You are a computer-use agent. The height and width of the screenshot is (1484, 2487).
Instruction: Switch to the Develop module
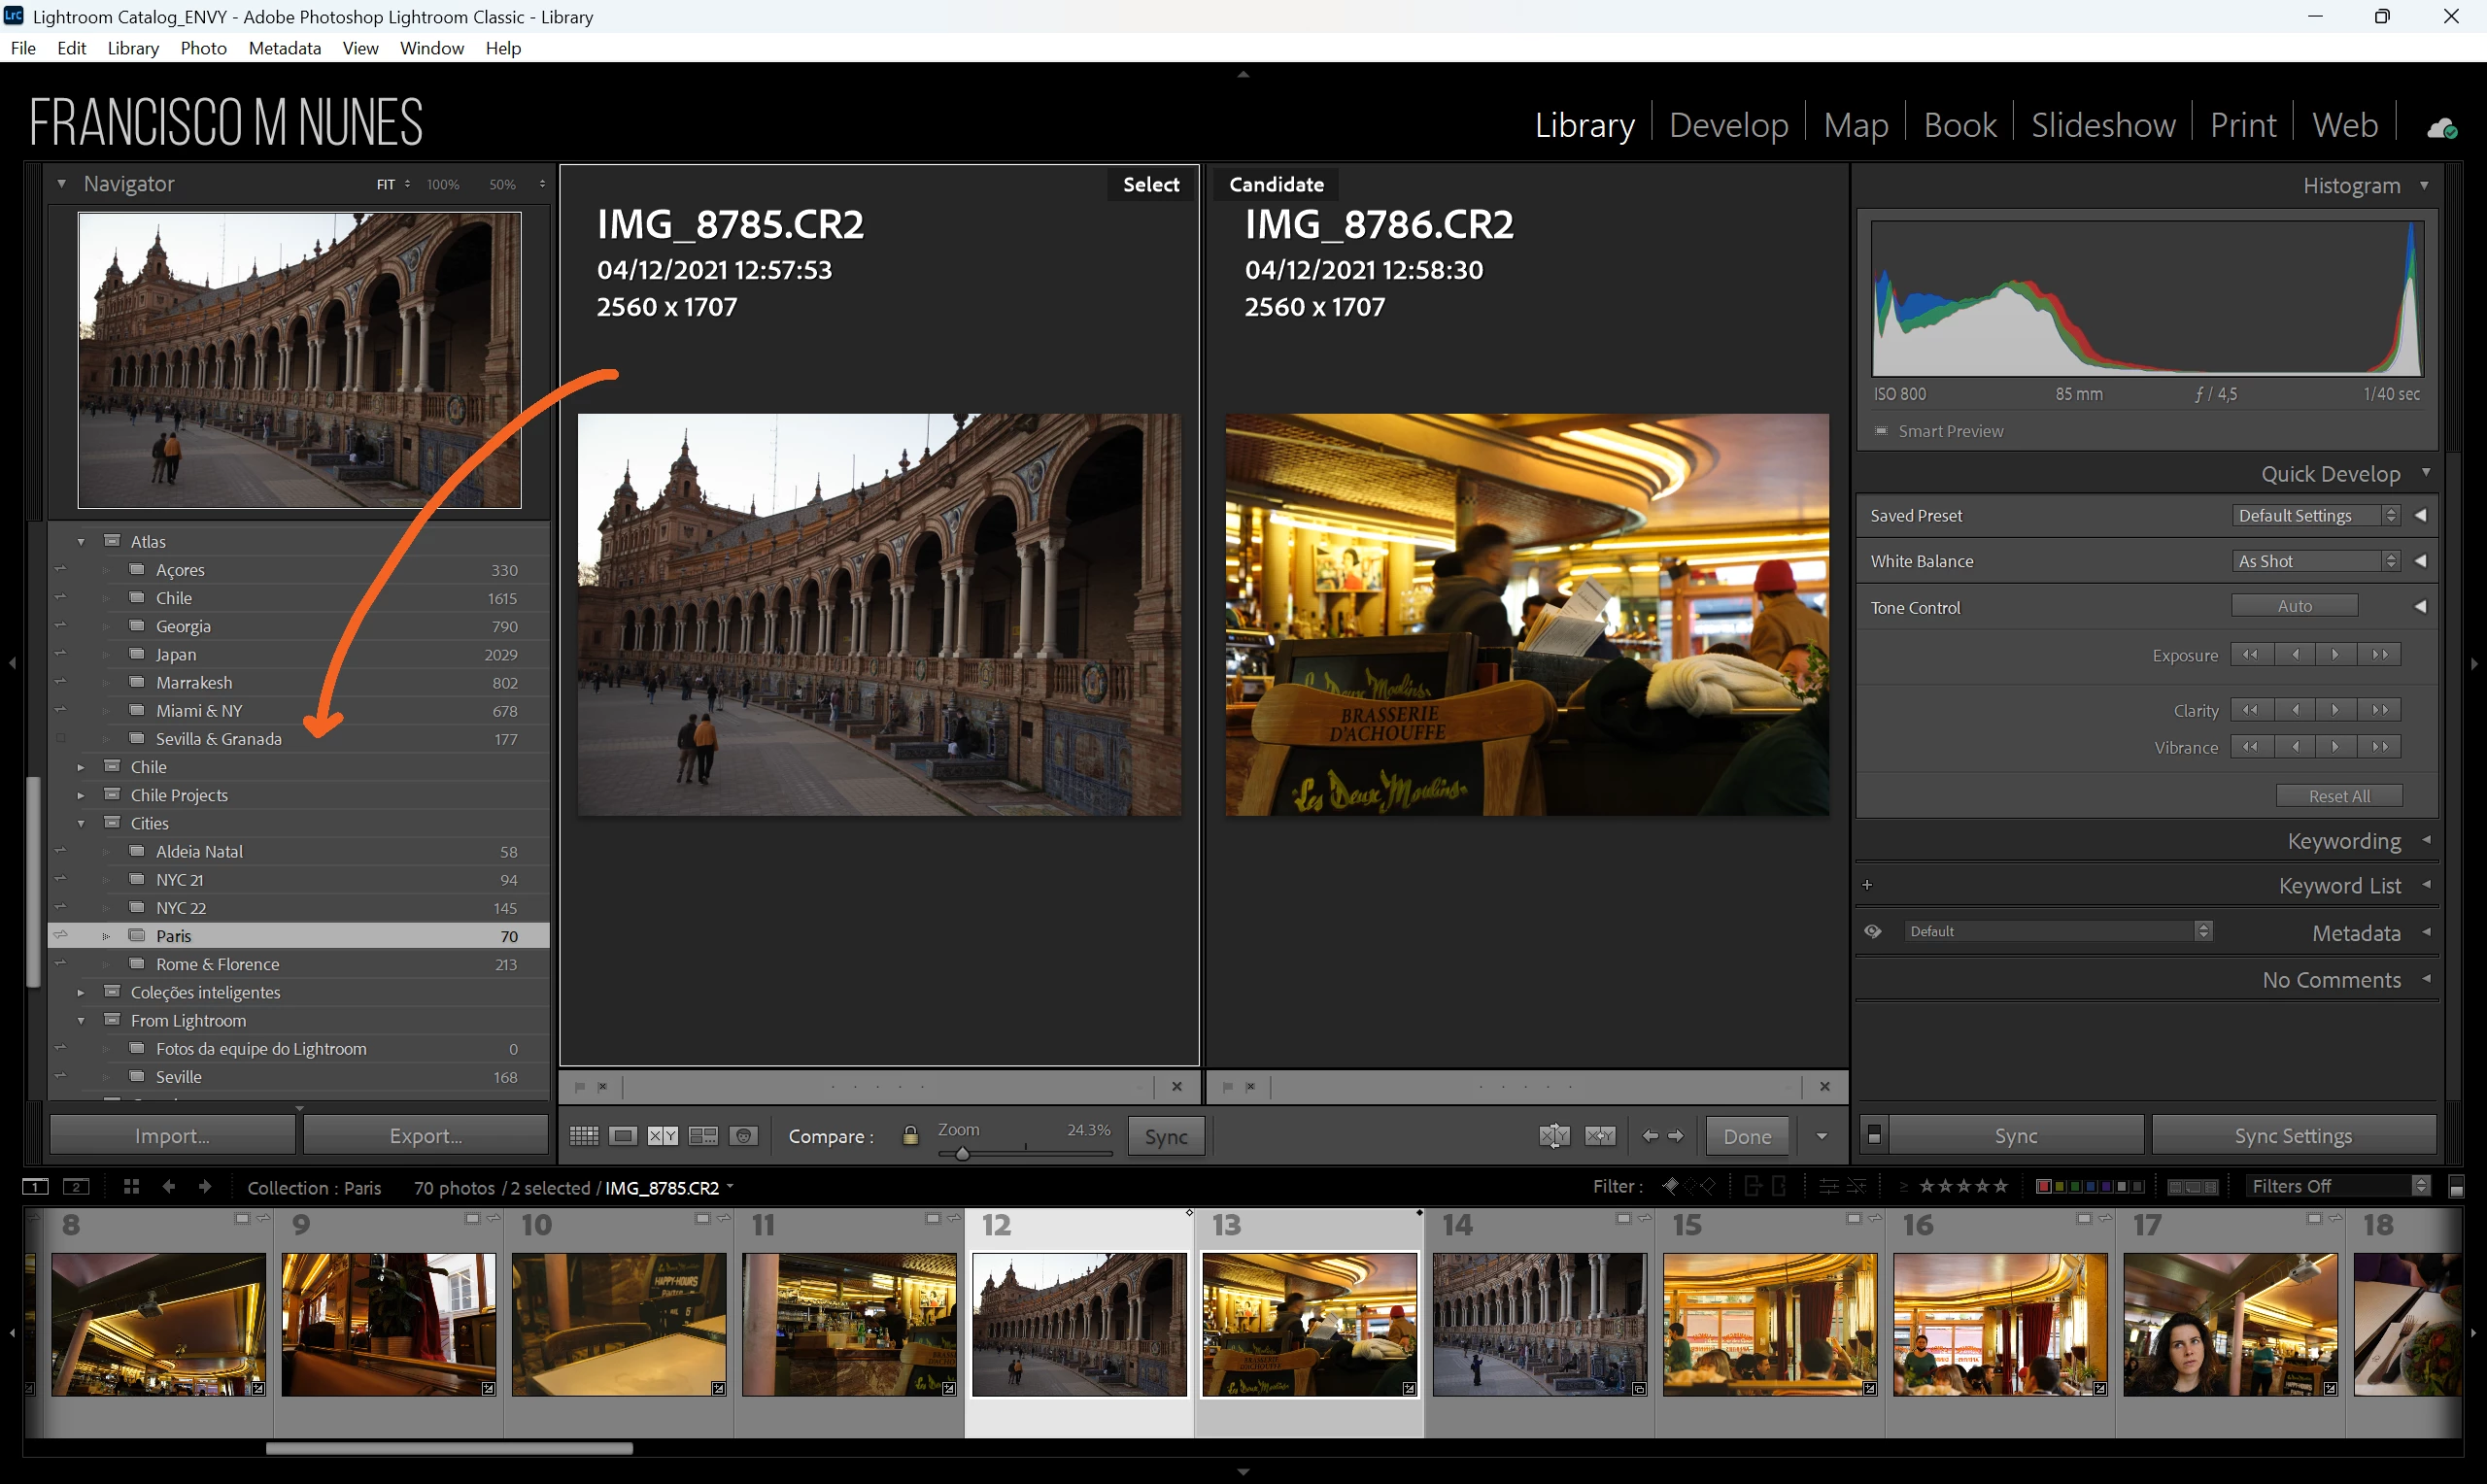click(x=1728, y=125)
